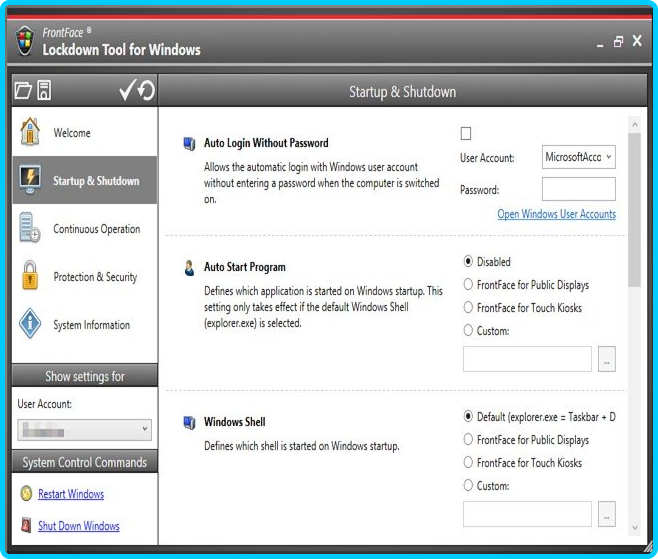Click the undo reset arrow icon
The width and height of the screenshot is (658, 559).
[146, 90]
